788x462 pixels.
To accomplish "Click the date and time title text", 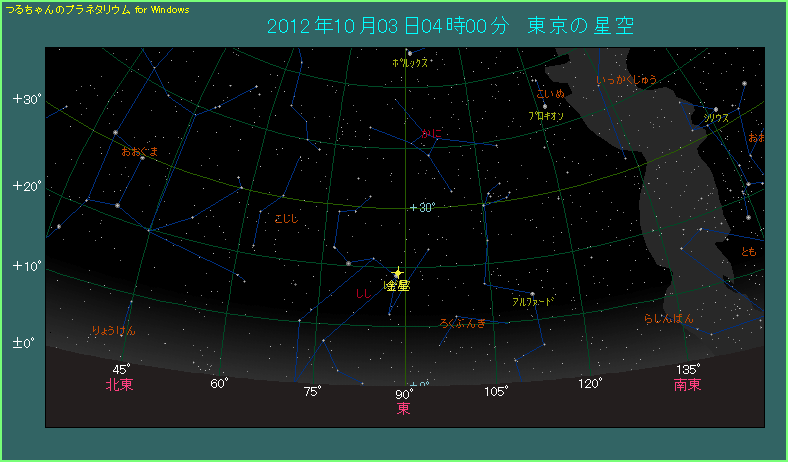I will click(x=450, y=25).
